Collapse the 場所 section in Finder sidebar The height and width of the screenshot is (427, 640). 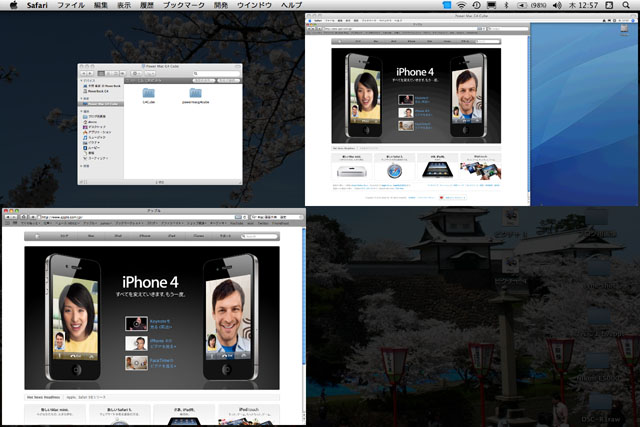click(x=82, y=111)
